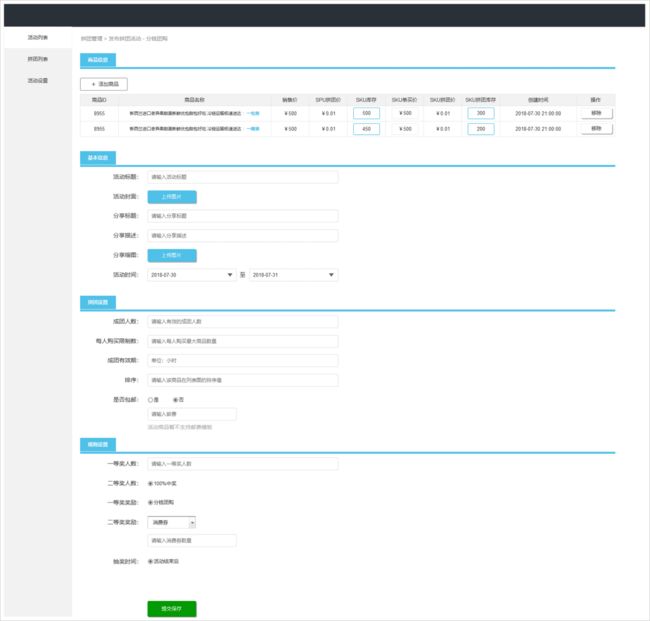This screenshot has height=621, width=650.
Task: Select the 商品信息 section tab
Action: (x=98, y=60)
